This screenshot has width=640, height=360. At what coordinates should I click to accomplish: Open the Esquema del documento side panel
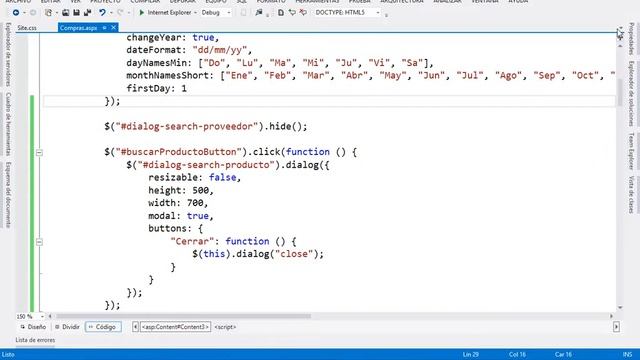[x=8, y=194]
